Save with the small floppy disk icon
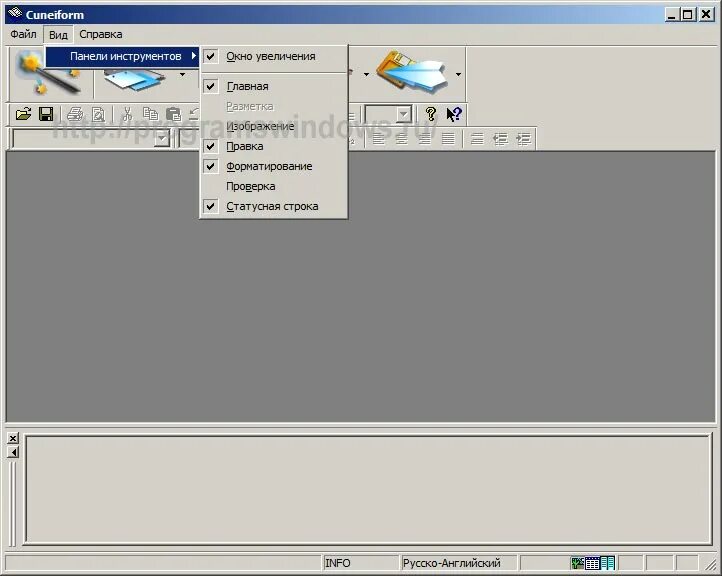Viewport: 722px width, 576px height. click(46, 114)
